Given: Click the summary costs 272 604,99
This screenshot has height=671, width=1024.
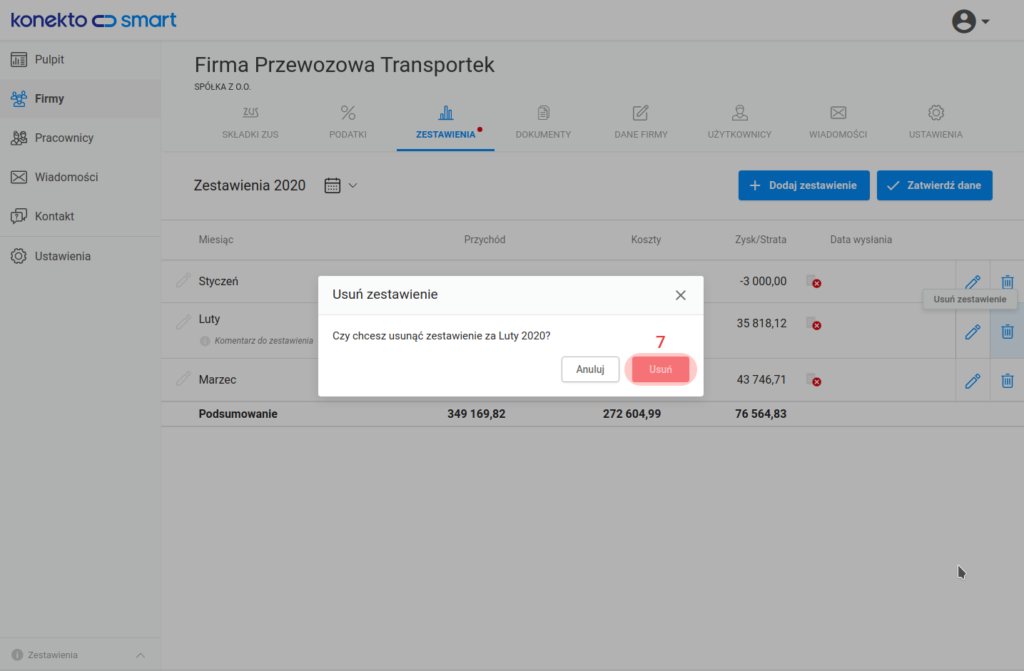Looking at the screenshot, I should click(632, 414).
